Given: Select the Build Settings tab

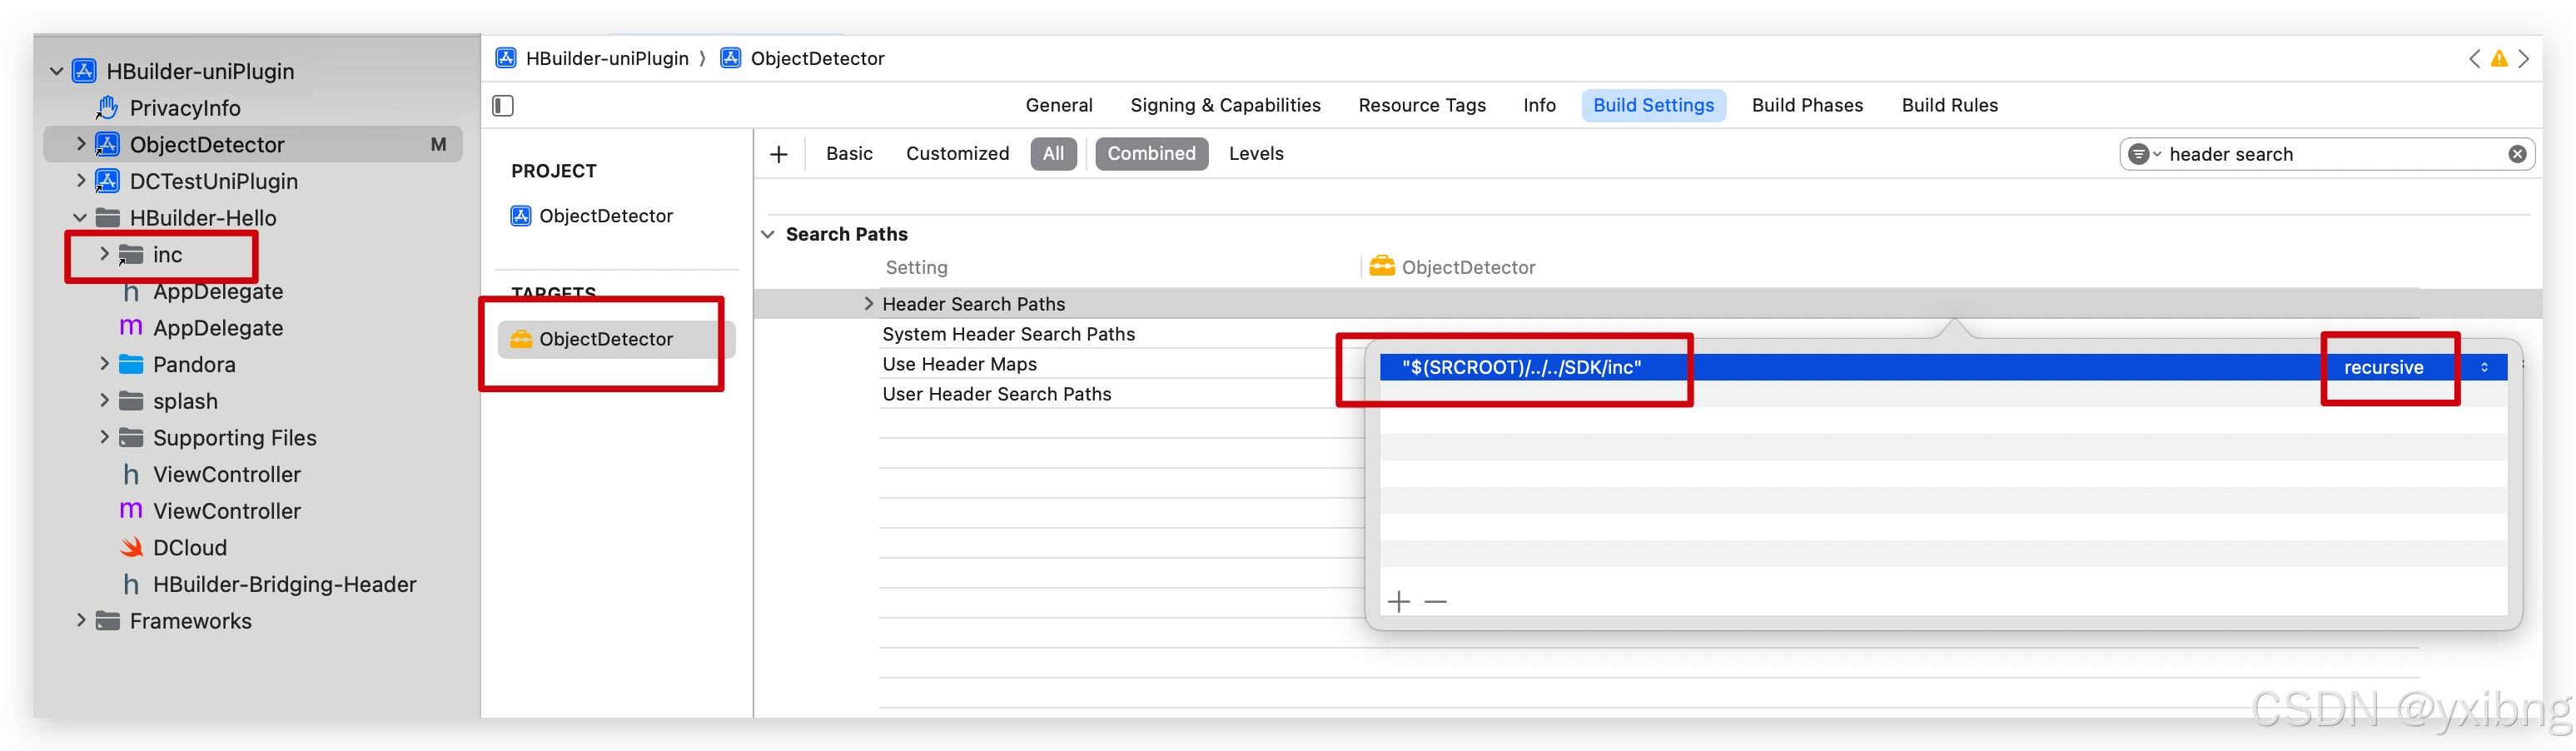Looking at the screenshot, I should click(x=1653, y=105).
